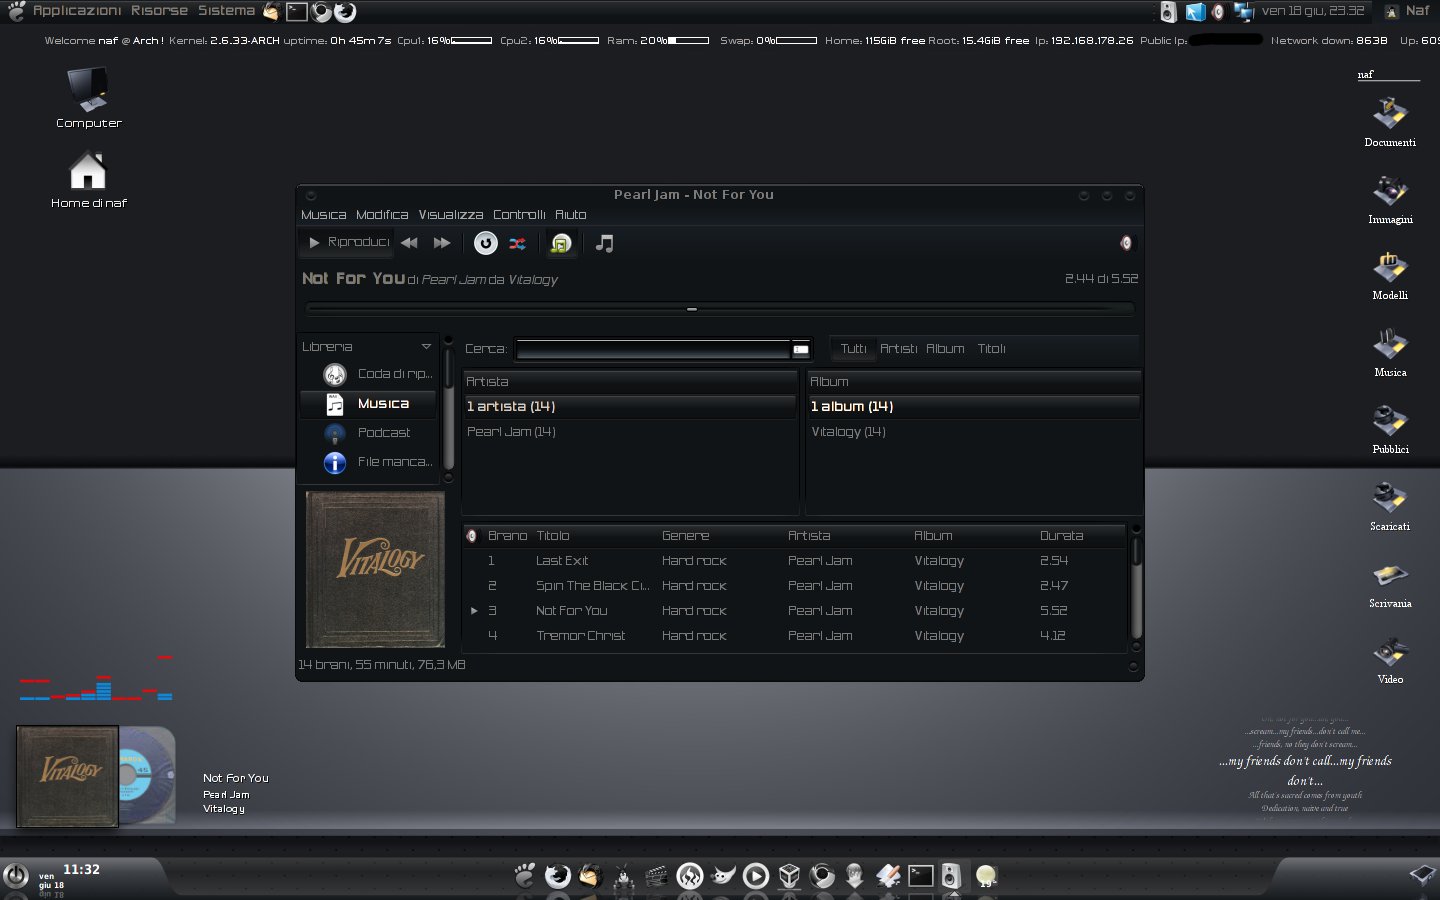Expand the Libreria dropdown arrow
Image resolution: width=1440 pixels, height=900 pixels.
click(x=426, y=347)
